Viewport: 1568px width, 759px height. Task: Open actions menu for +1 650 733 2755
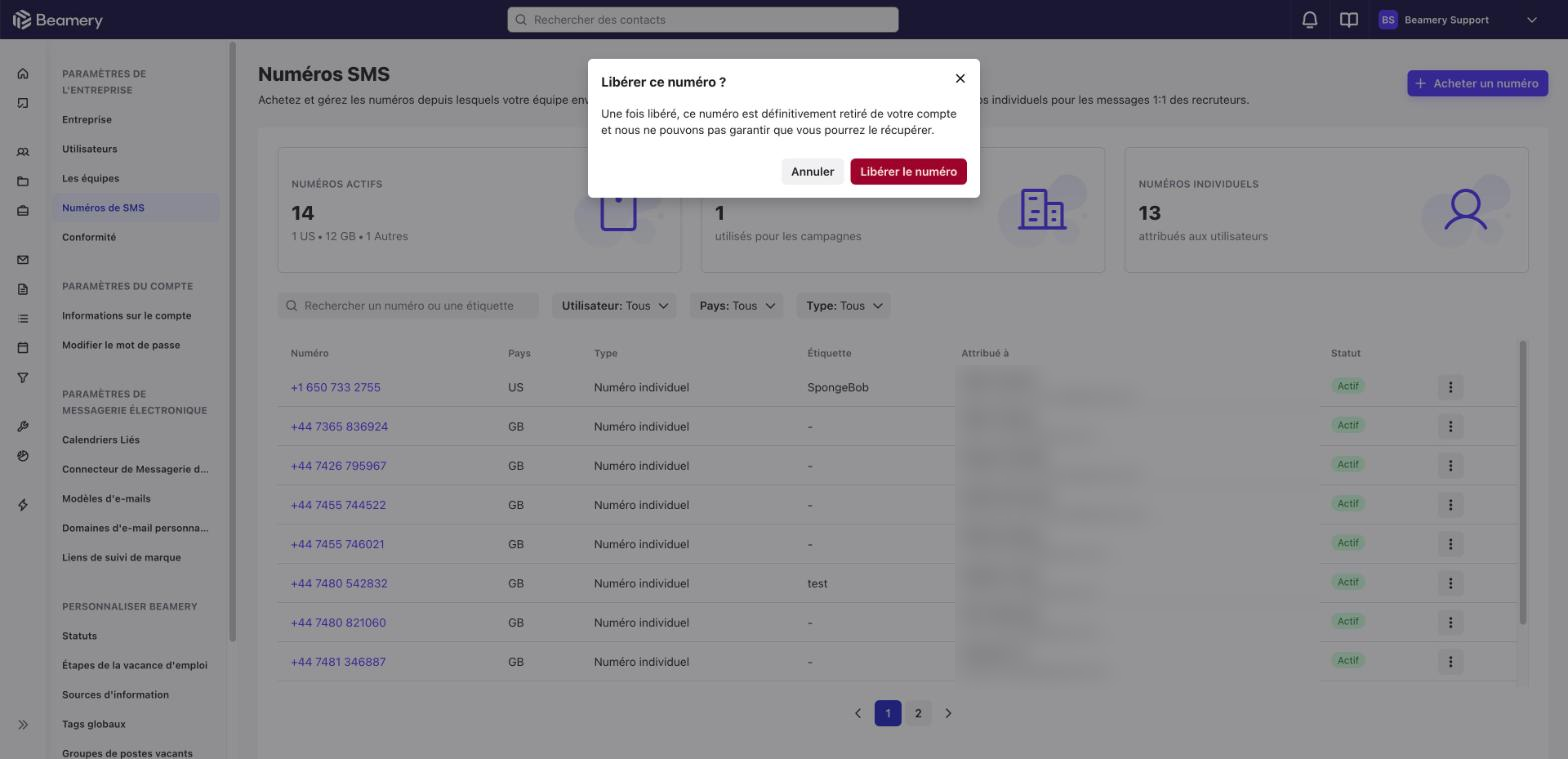coord(1450,387)
